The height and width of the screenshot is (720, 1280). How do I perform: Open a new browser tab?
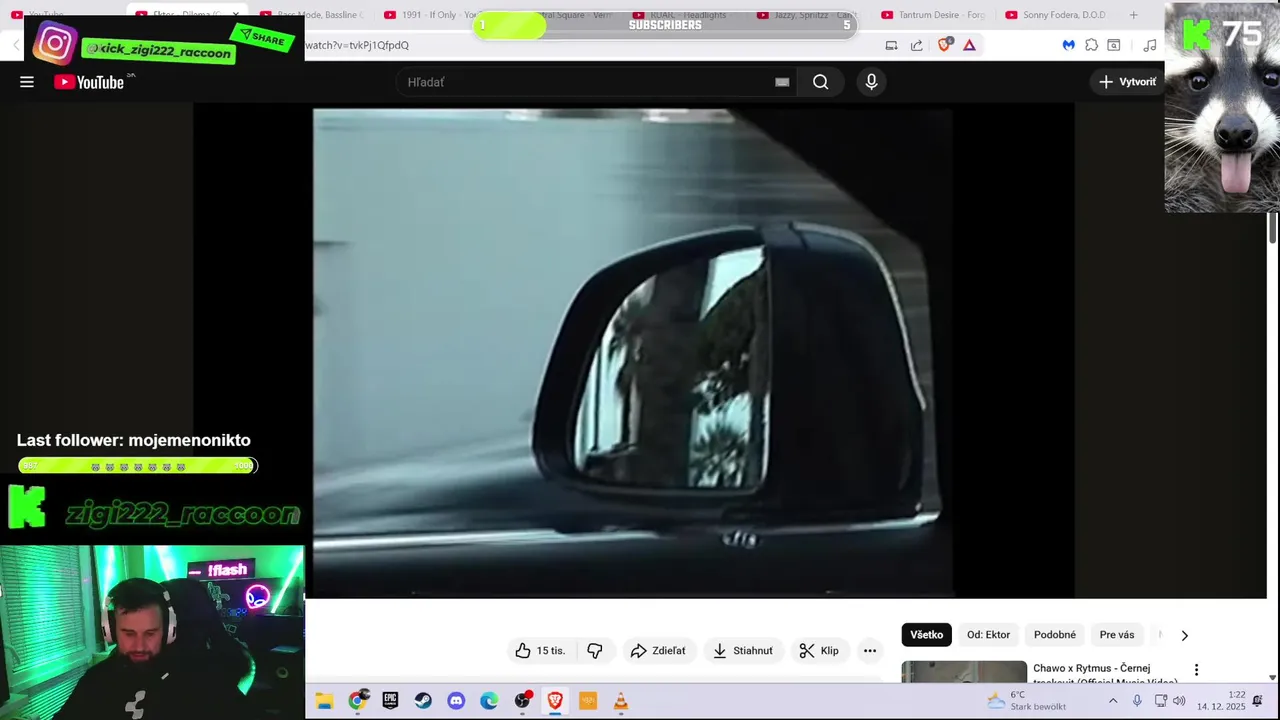coord(1133,15)
